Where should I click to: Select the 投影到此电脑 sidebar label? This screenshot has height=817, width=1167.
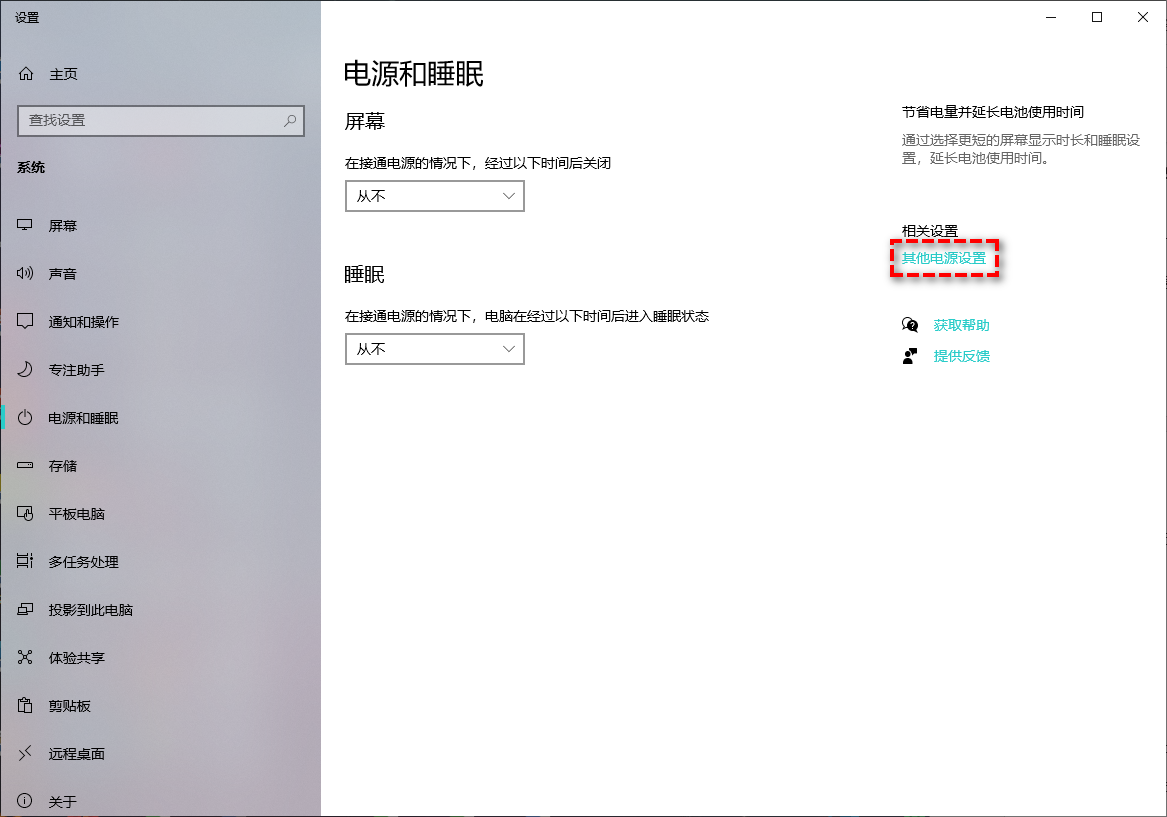[x=90, y=609]
